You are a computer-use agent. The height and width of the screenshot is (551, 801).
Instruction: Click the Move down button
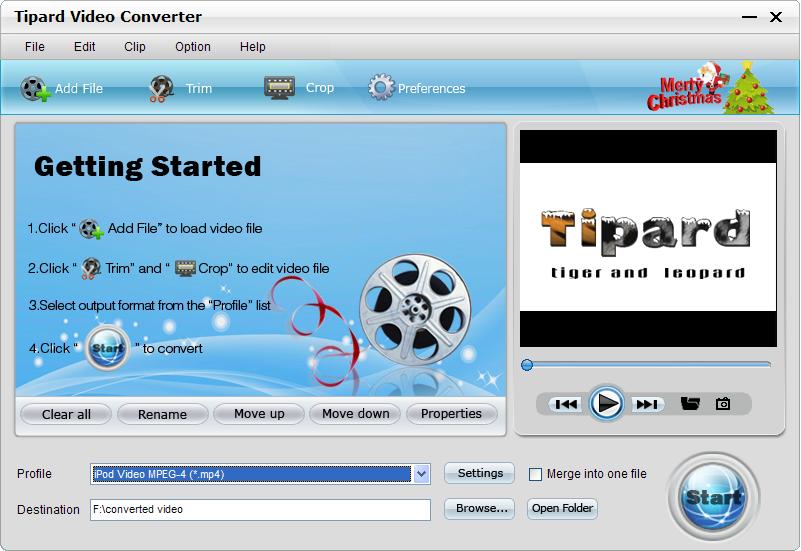356,414
